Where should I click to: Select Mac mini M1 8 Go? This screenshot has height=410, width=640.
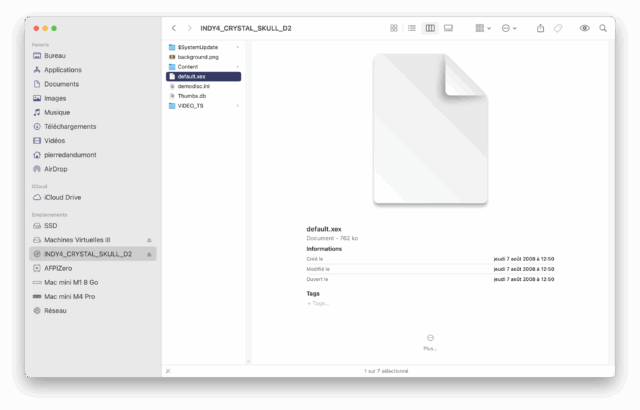pyautogui.click(x=93, y=282)
